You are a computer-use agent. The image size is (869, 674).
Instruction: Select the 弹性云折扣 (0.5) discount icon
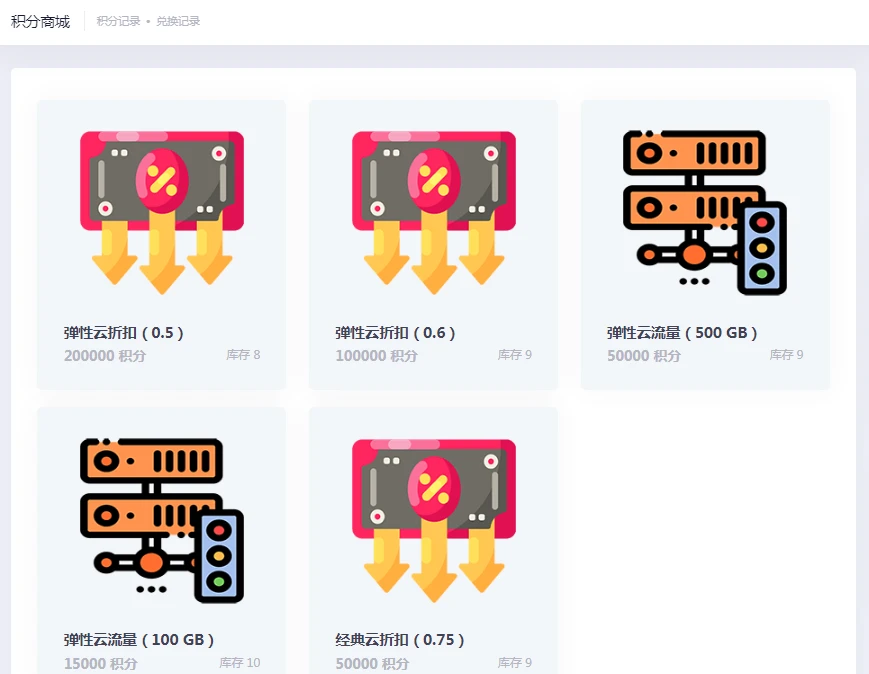click(x=162, y=212)
